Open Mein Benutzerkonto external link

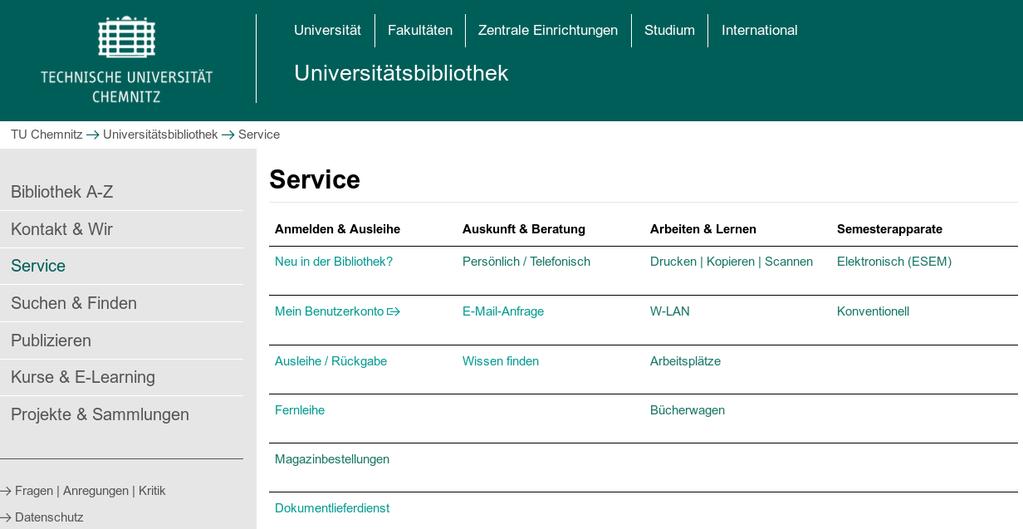pyautogui.click(x=337, y=312)
